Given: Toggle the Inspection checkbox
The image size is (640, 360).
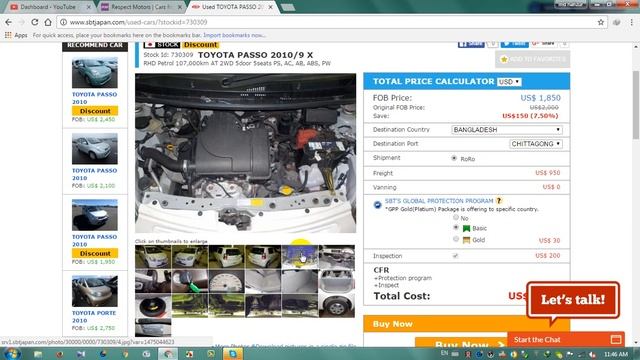Looking at the screenshot, I should click(x=455, y=256).
